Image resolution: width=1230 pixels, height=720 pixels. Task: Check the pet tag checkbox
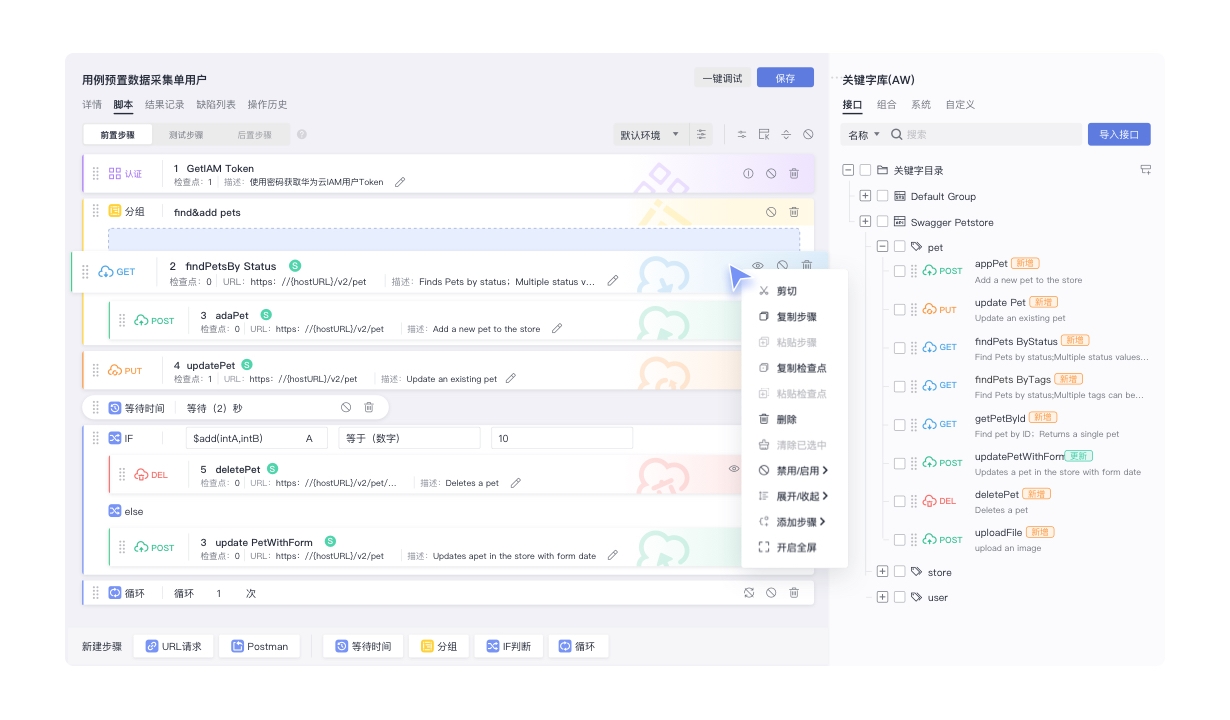(900, 247)
